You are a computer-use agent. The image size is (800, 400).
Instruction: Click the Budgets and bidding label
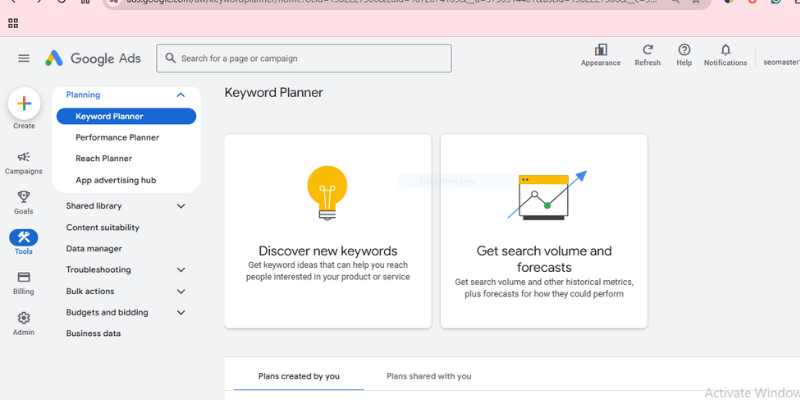(x=107, y=312)
